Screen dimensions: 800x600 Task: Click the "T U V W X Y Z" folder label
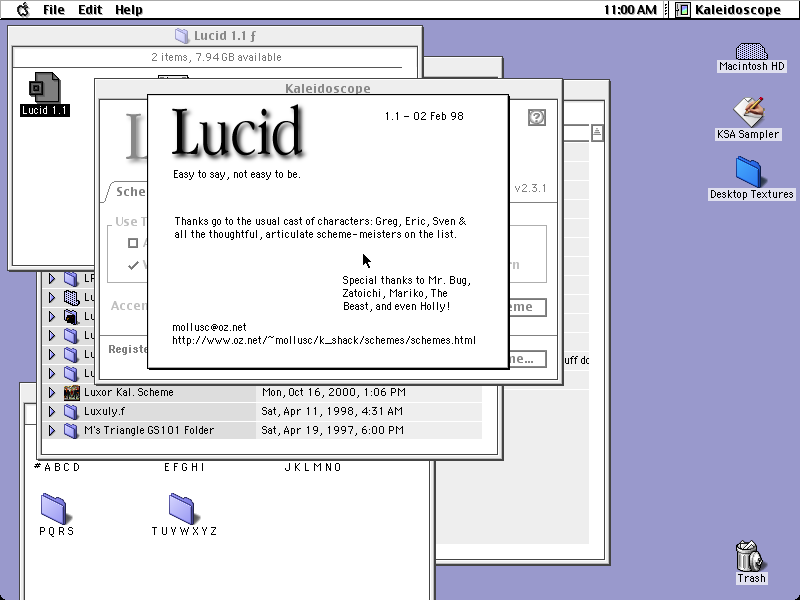[x=184, y=531]
